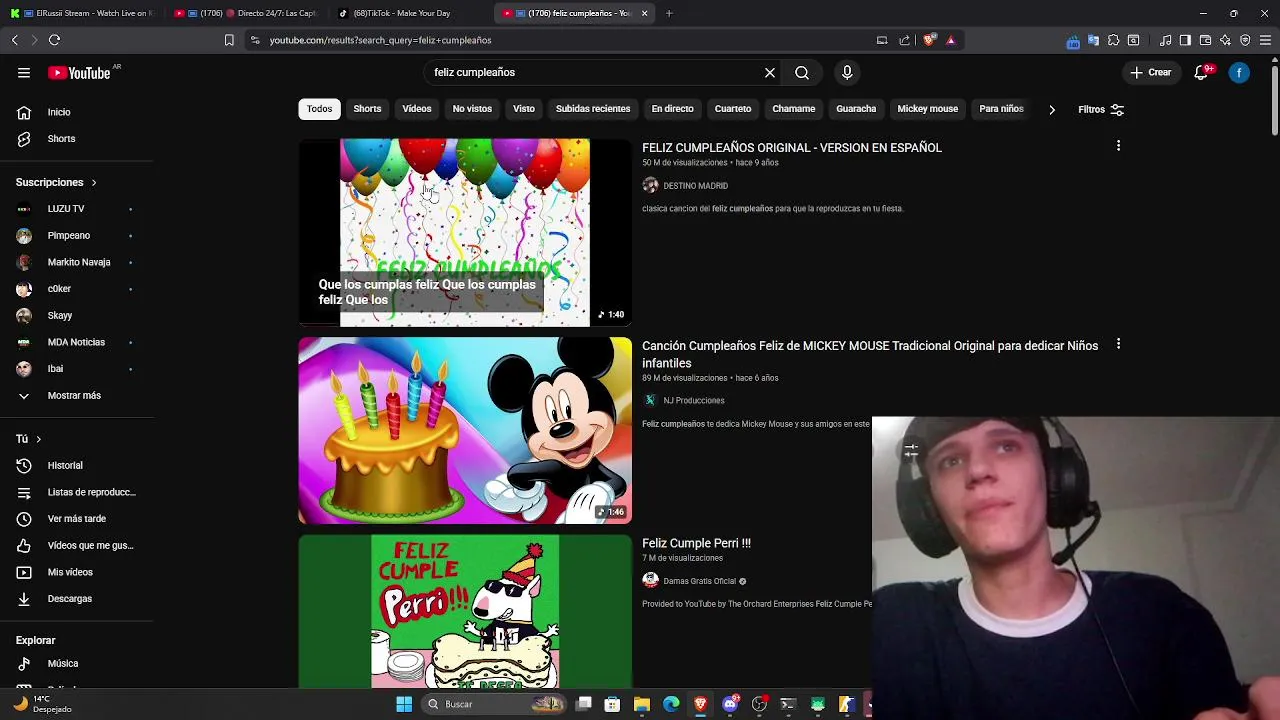Select the Shorts filter chip
The width and height of the screenshot is (1280, 720).
[367, 109]
